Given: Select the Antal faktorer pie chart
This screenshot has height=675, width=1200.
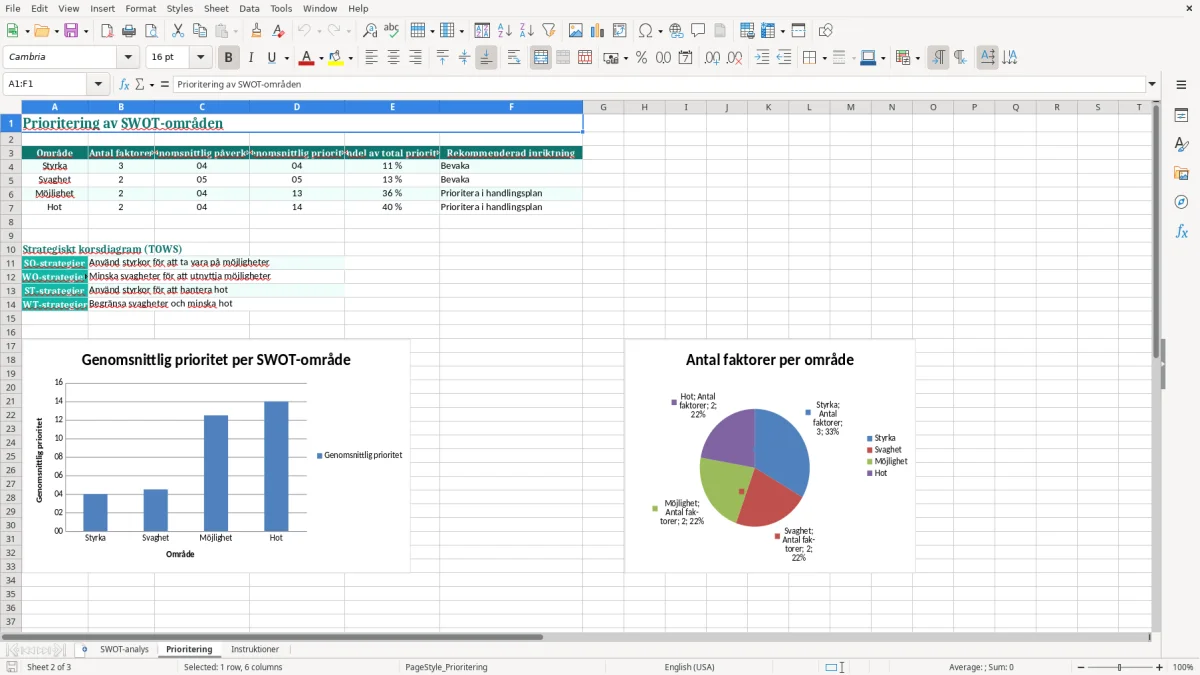Looking at the screenshot, I should pyautogui.click(x=769, y=456).
